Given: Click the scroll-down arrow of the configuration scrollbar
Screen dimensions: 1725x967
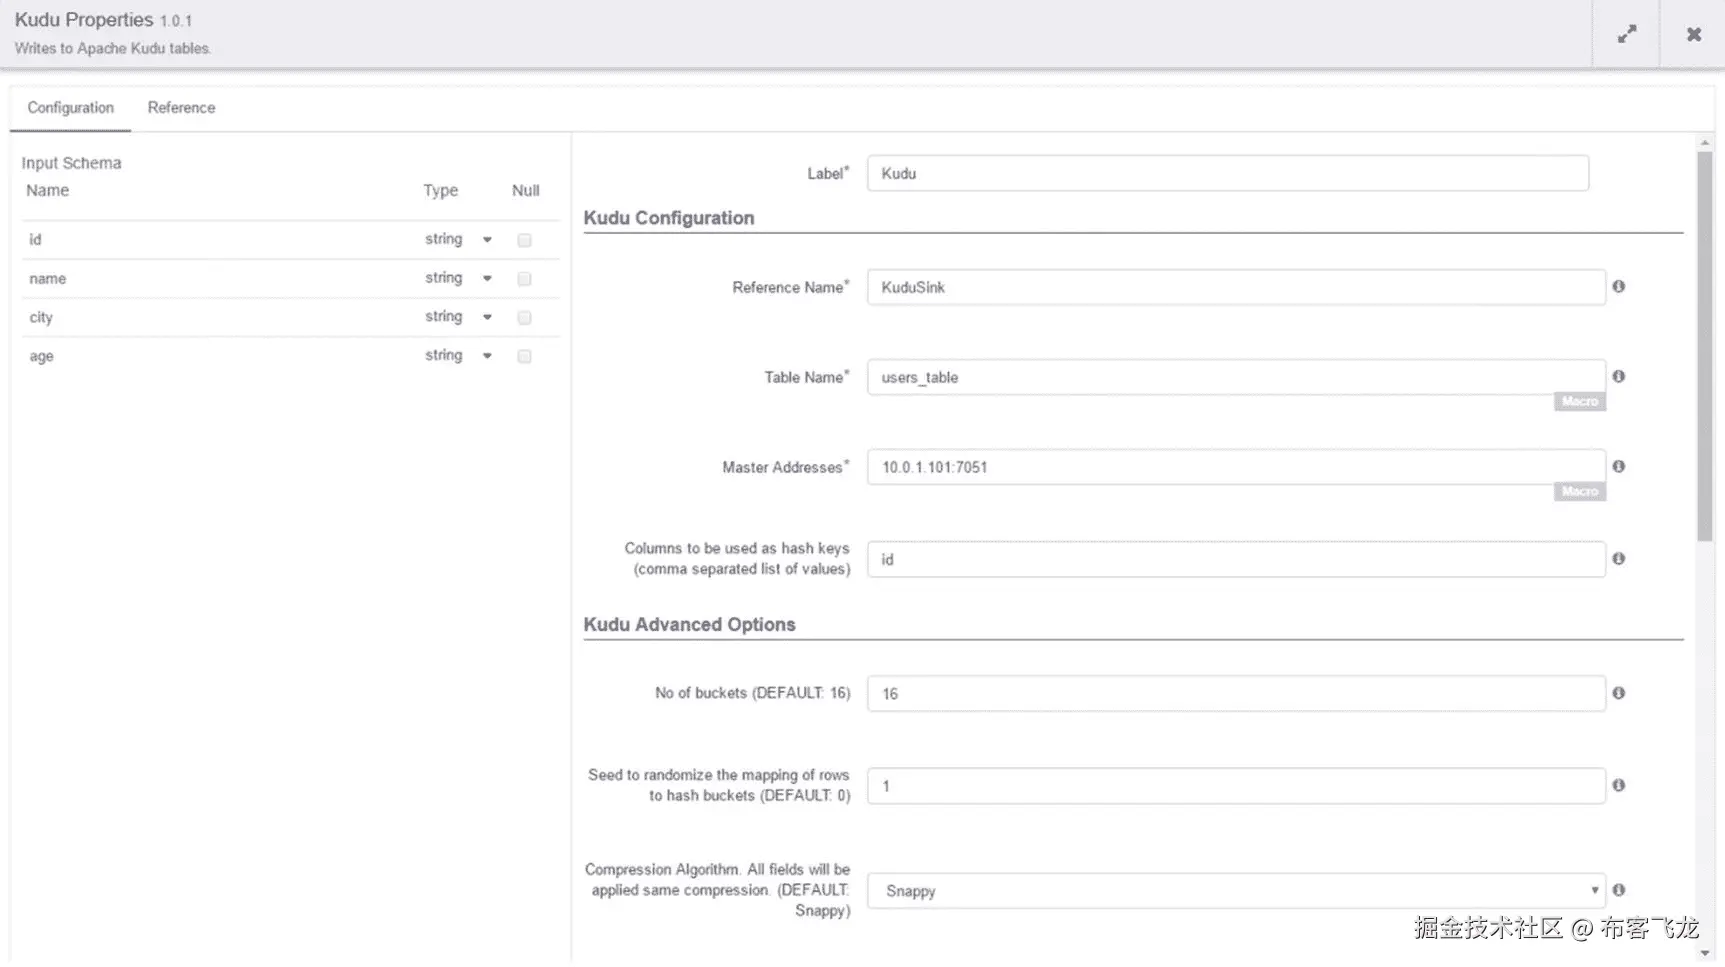Looking at the screenshot, I should [x=1705, y=954].
